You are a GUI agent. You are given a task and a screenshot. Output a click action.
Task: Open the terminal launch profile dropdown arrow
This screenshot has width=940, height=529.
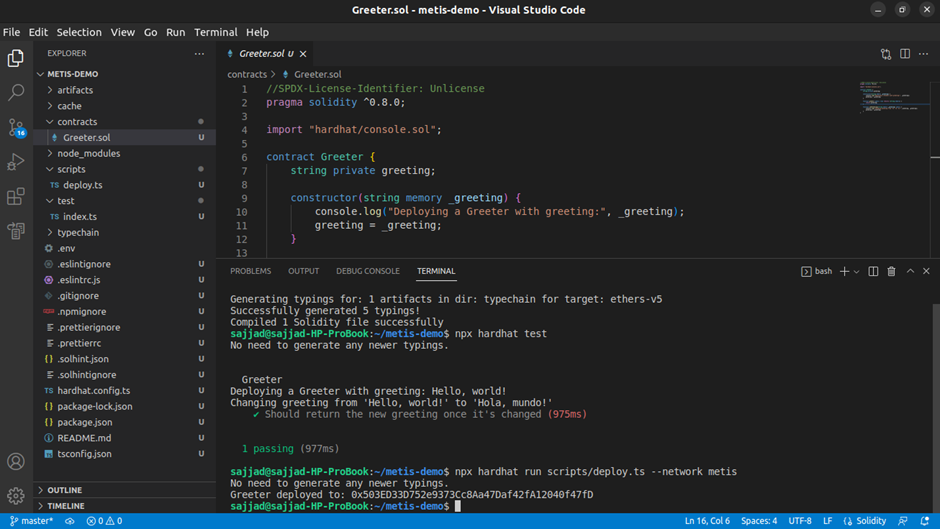click(x=857, y=272)
